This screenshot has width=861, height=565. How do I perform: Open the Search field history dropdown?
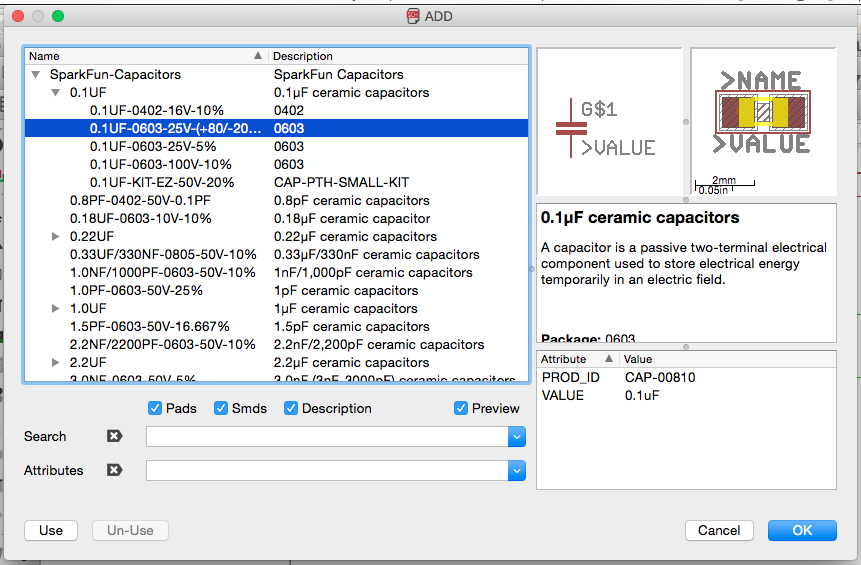[x=517, y=437]
